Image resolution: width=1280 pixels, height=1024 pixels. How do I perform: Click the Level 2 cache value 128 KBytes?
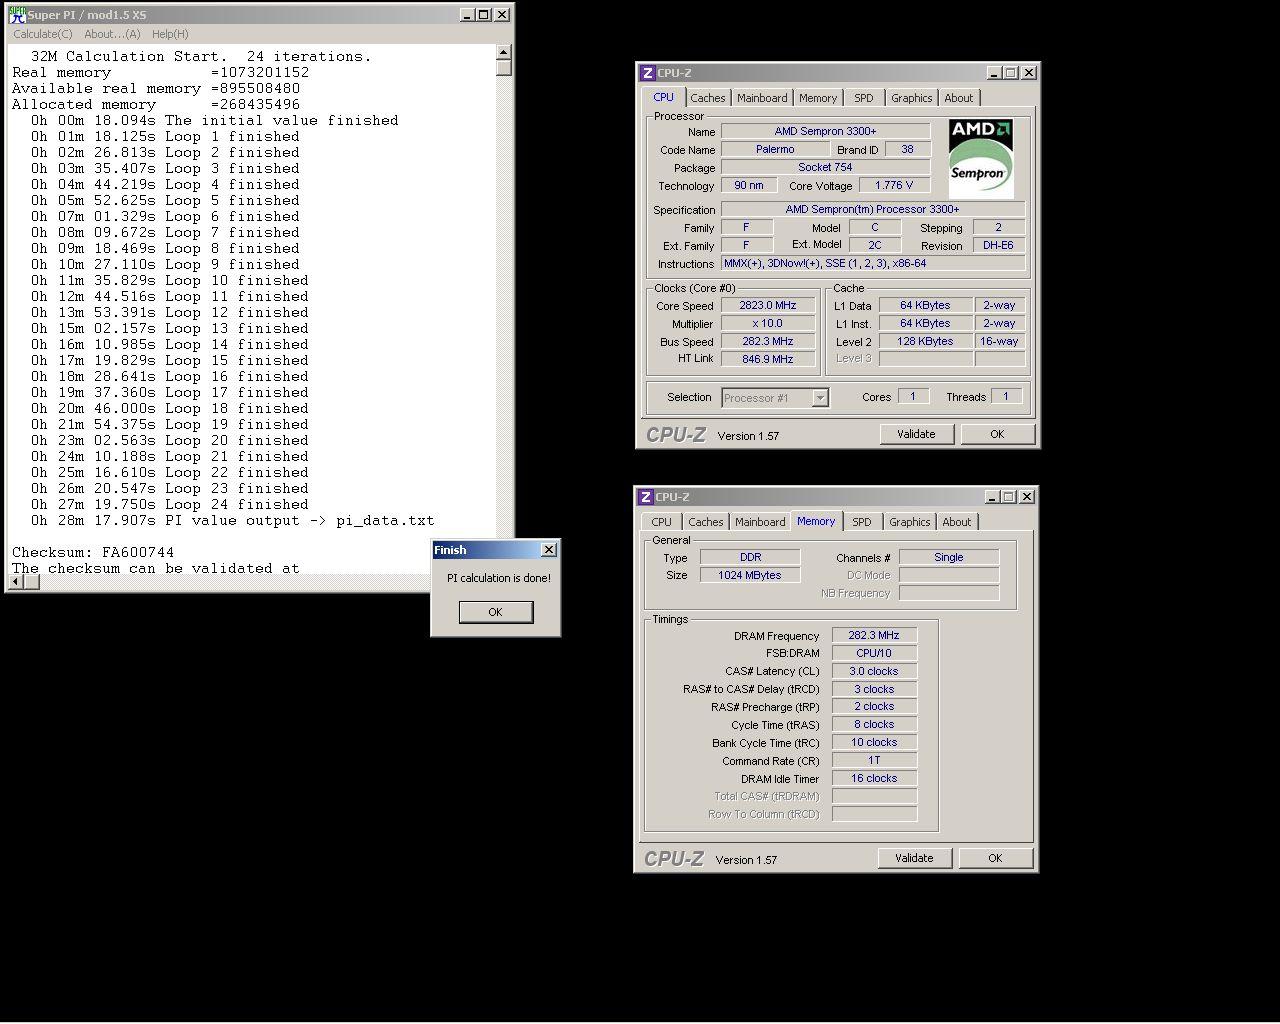click(926, 341)
